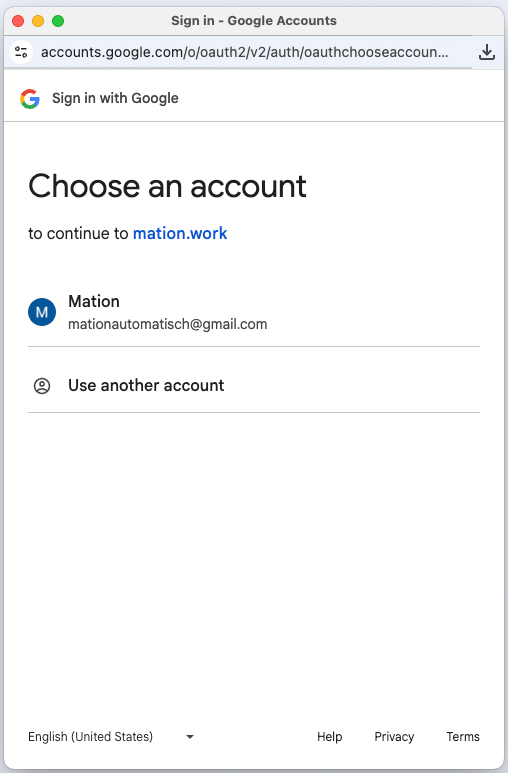
Task: Maximize window with the green button
Action: pos(58,21)
